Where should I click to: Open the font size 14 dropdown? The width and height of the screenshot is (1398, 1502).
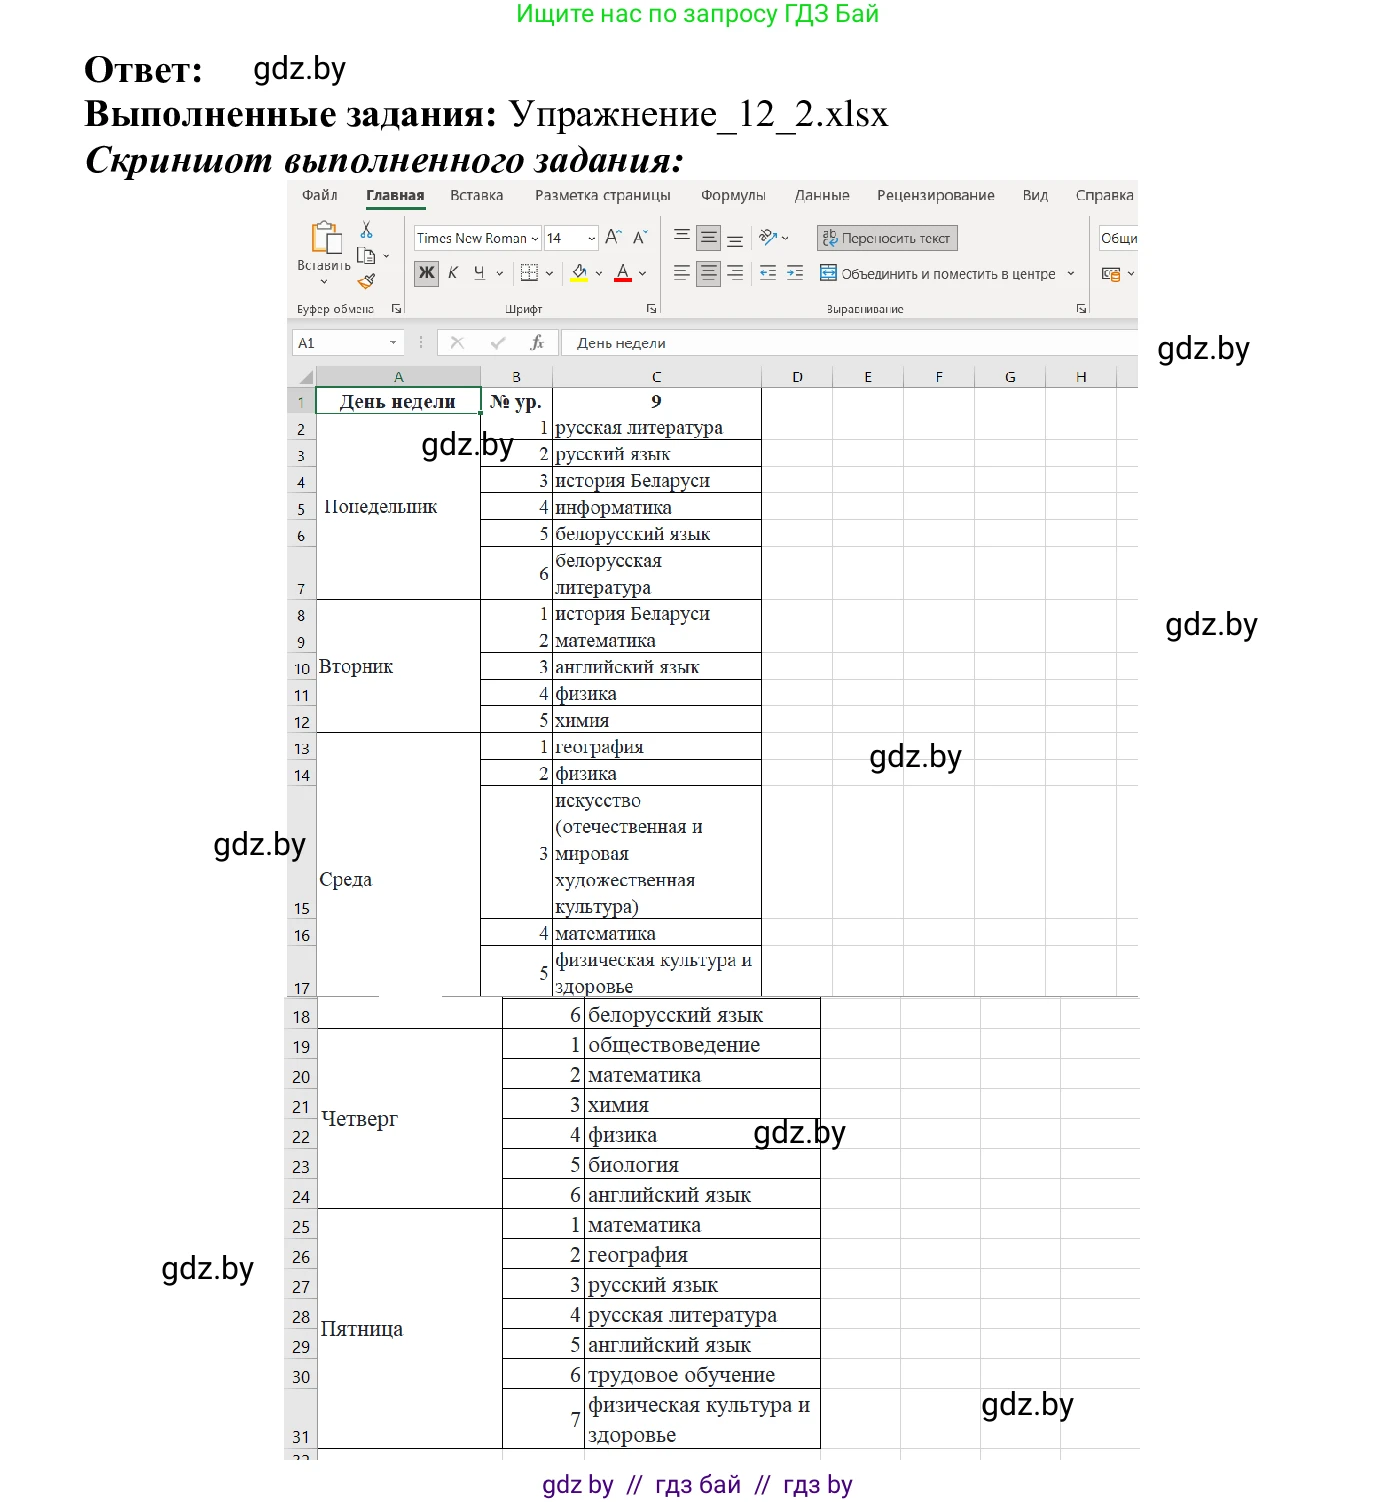591,238
